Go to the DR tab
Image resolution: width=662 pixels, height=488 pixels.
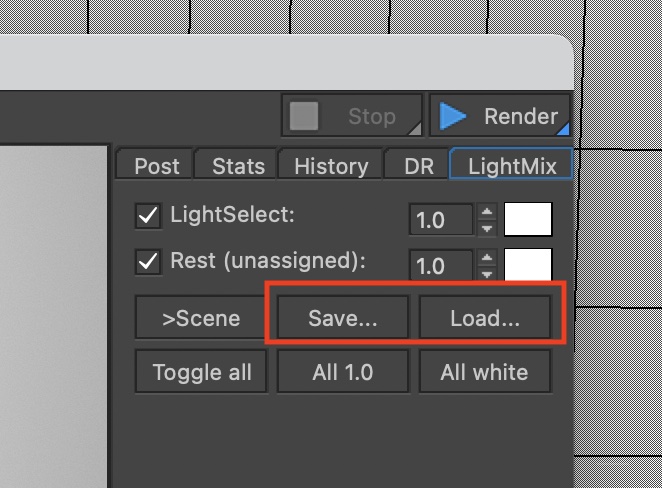coord(419,166)
